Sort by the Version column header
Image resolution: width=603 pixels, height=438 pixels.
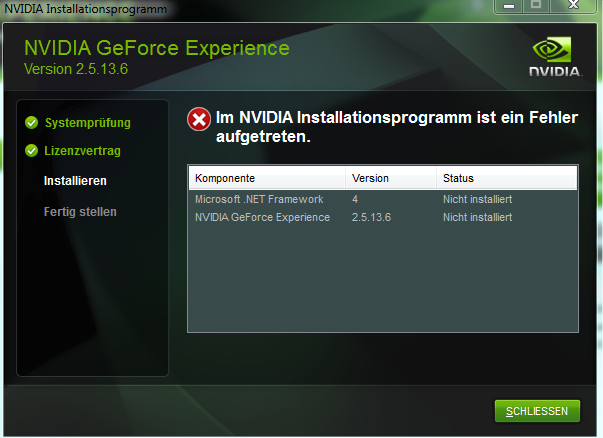[x=391, y=178]
